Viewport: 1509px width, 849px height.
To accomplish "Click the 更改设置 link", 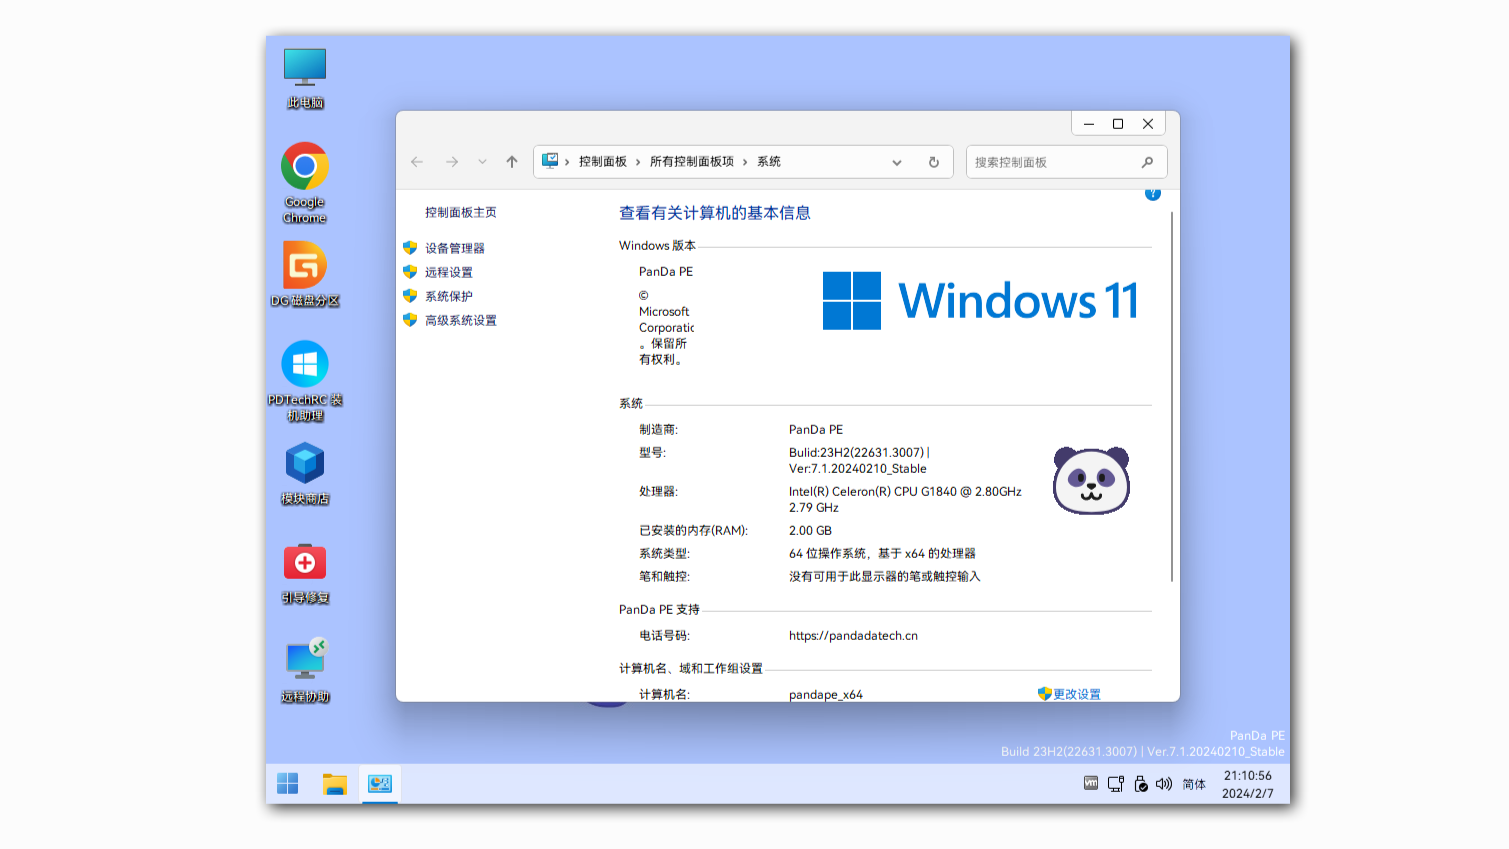I will (1077, 693).
